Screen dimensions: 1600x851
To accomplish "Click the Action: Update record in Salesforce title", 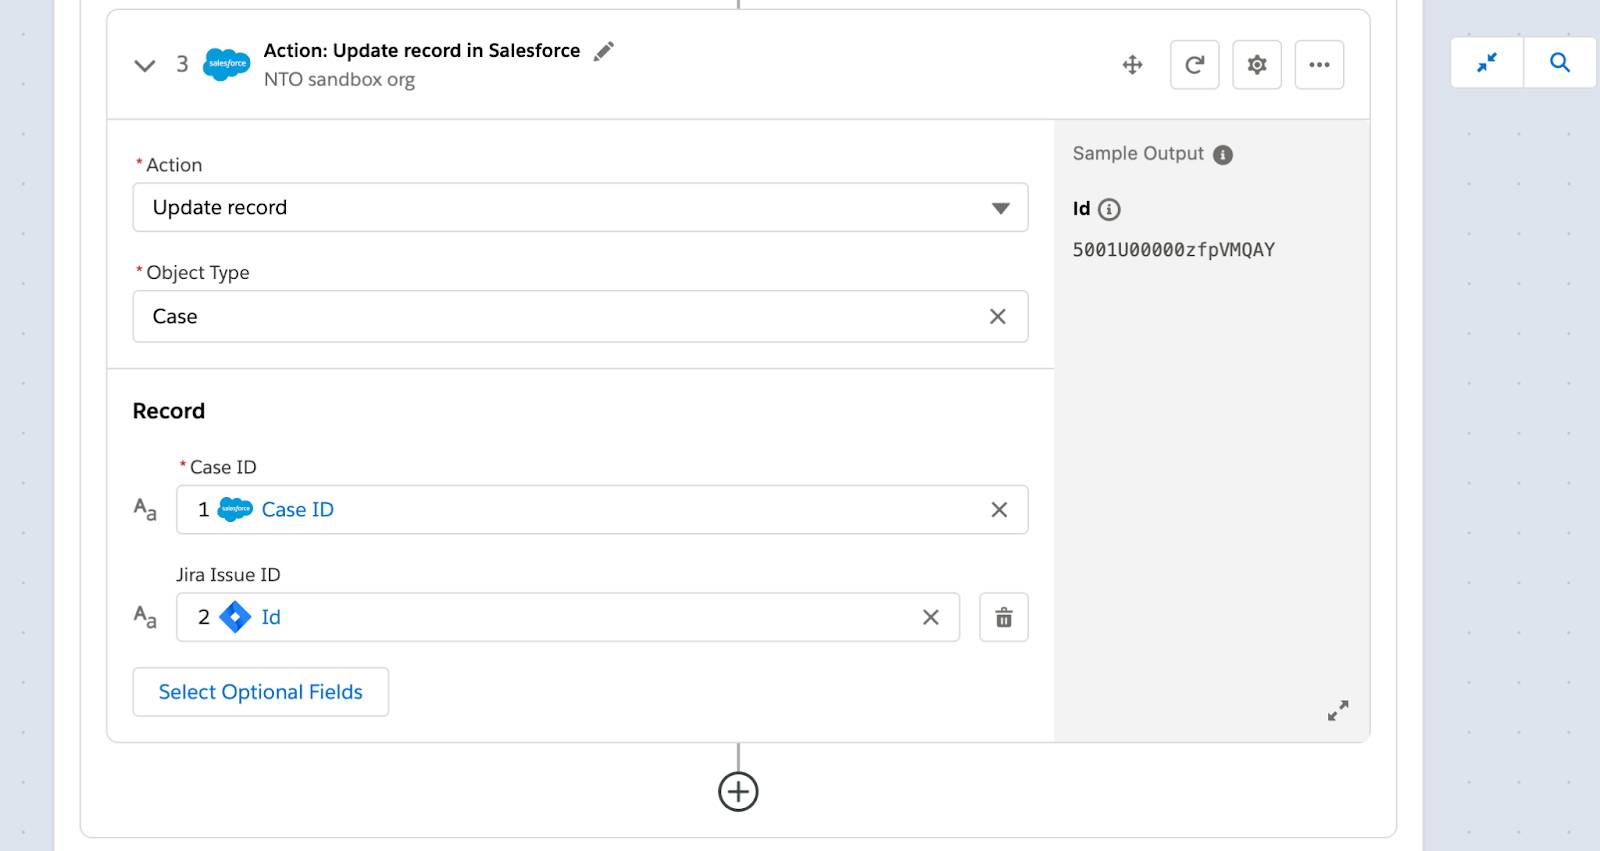I will [x=422, y=50].
